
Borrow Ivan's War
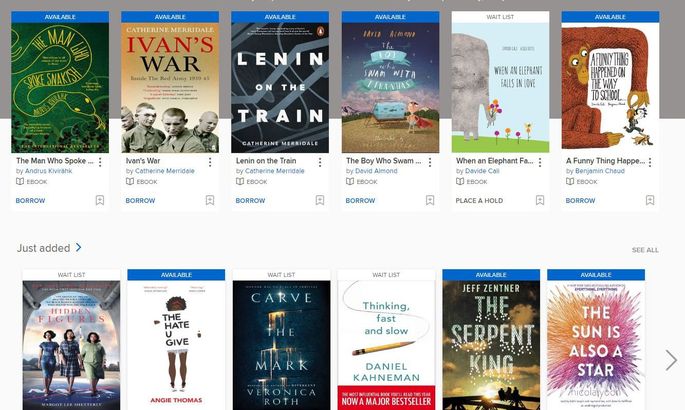tap(140, 200)
